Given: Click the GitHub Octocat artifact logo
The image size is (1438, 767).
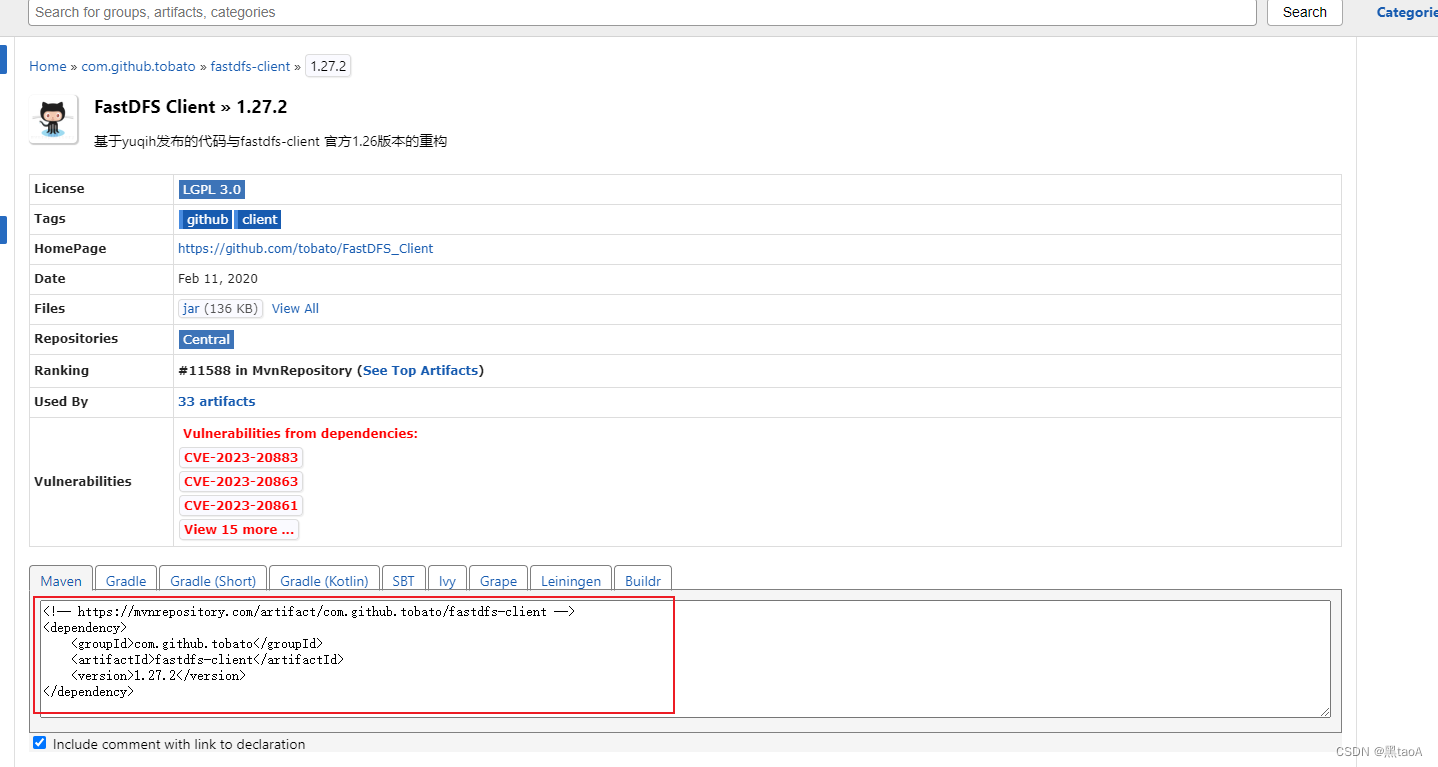Looking at the screenshot, I should (x=54, y=119).
